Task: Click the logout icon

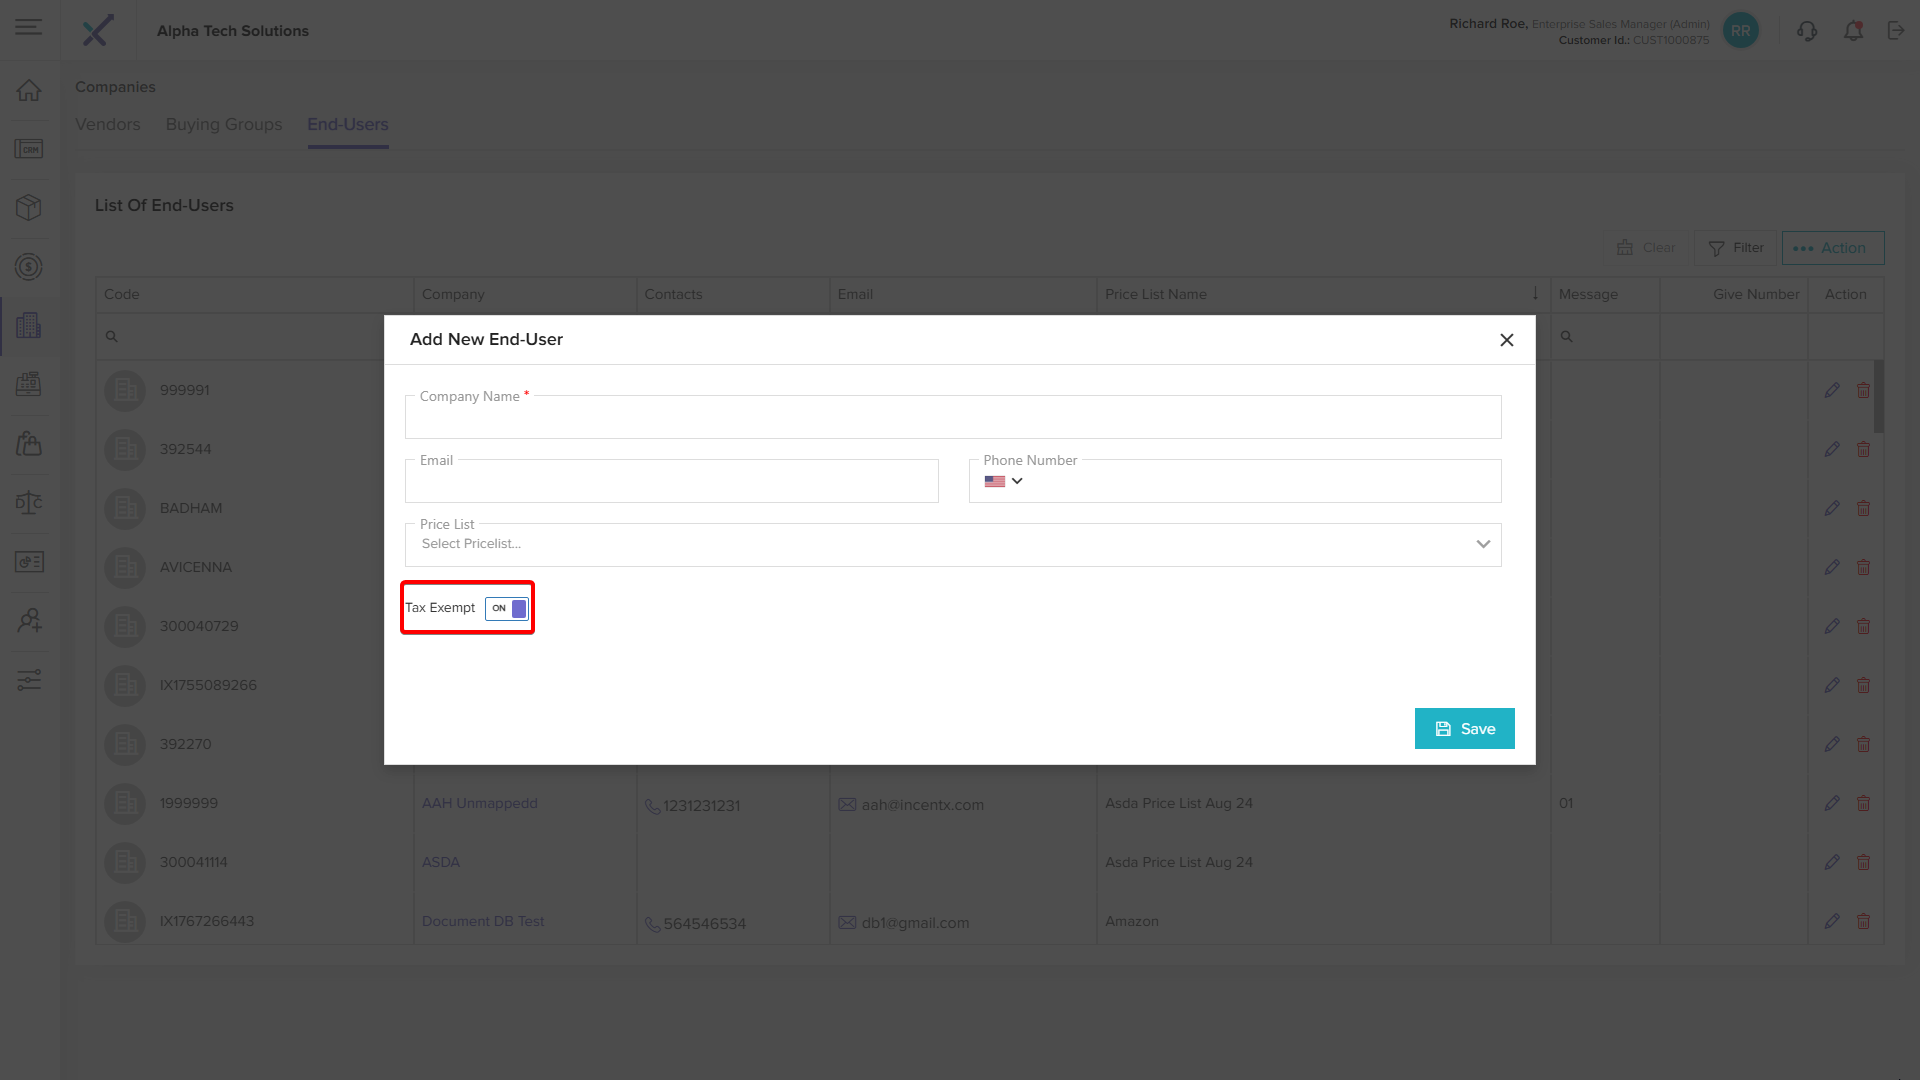Action: click(x=1895, y=31)
